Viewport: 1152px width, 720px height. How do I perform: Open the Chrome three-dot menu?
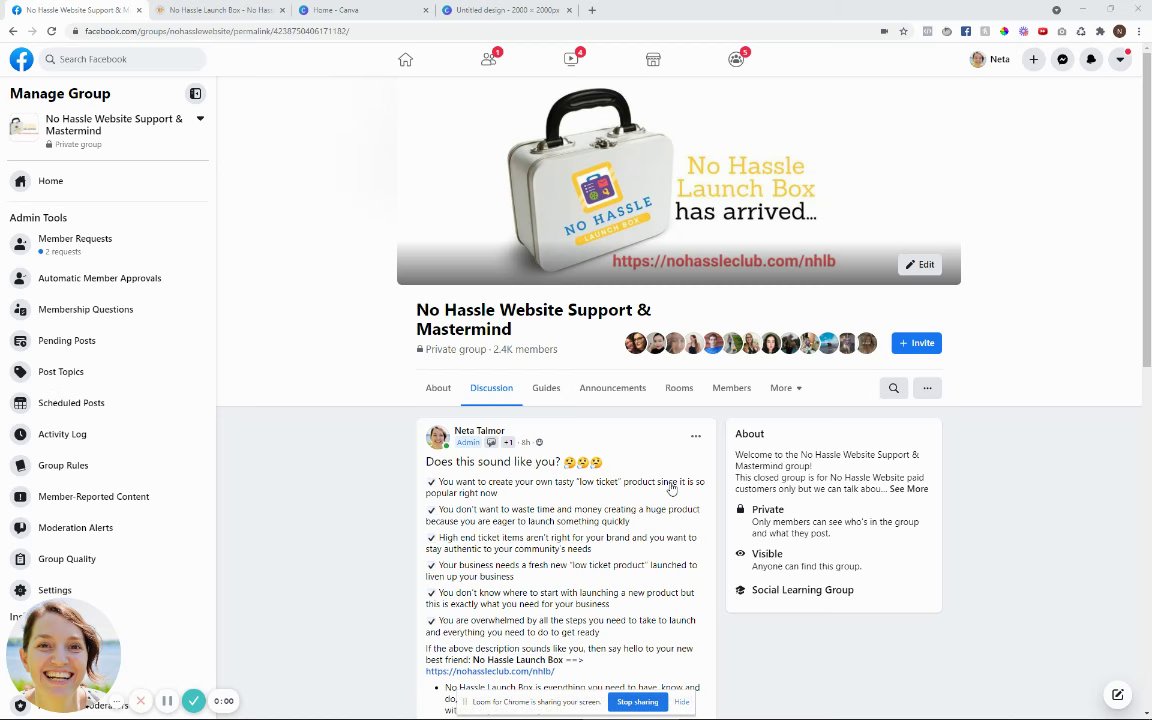(1139, 32)
